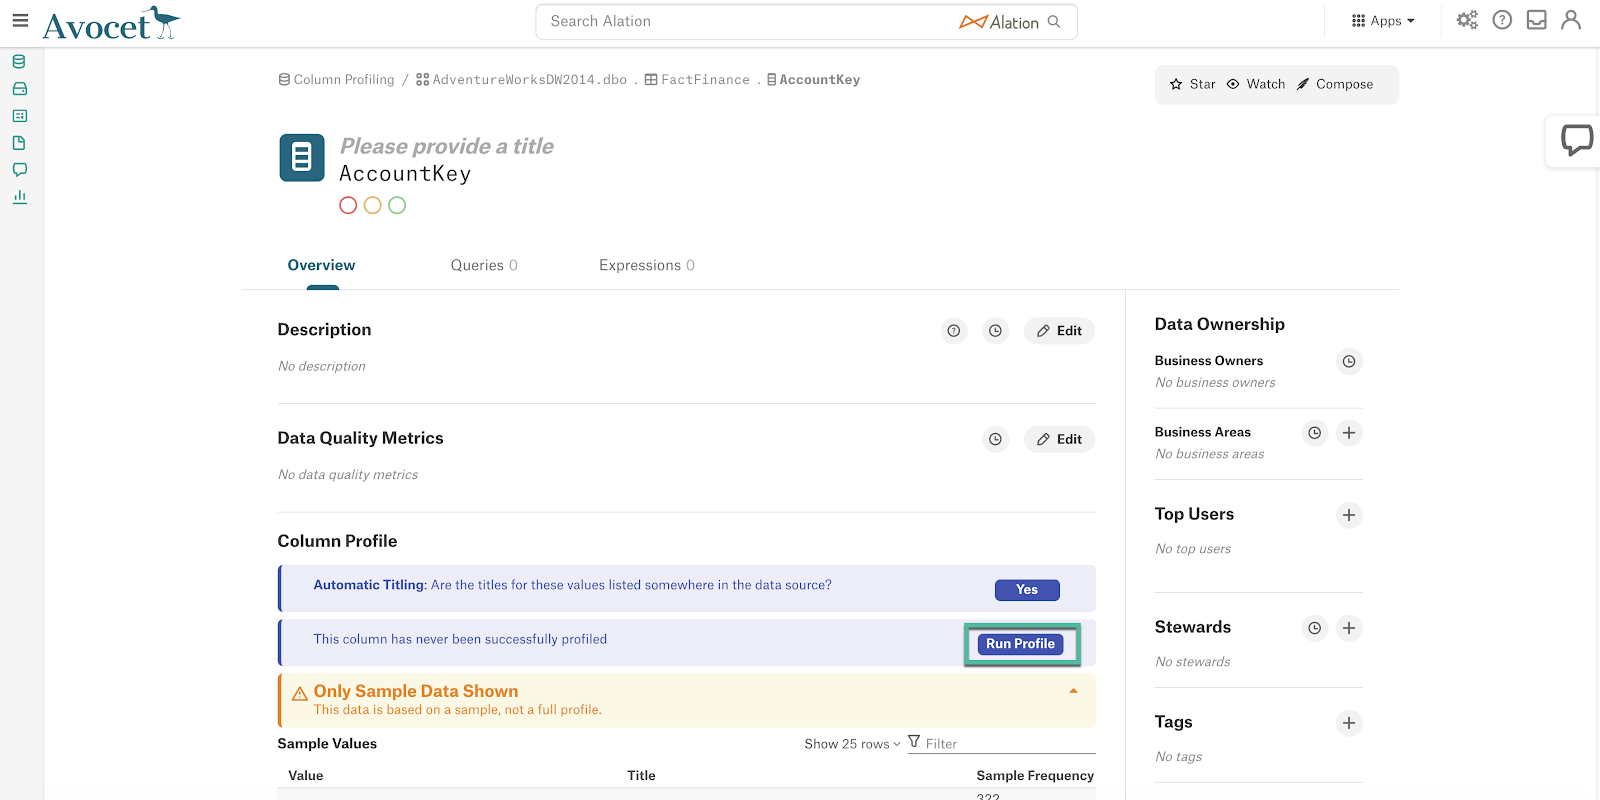Add a tag plus icon

point(1349,723)
